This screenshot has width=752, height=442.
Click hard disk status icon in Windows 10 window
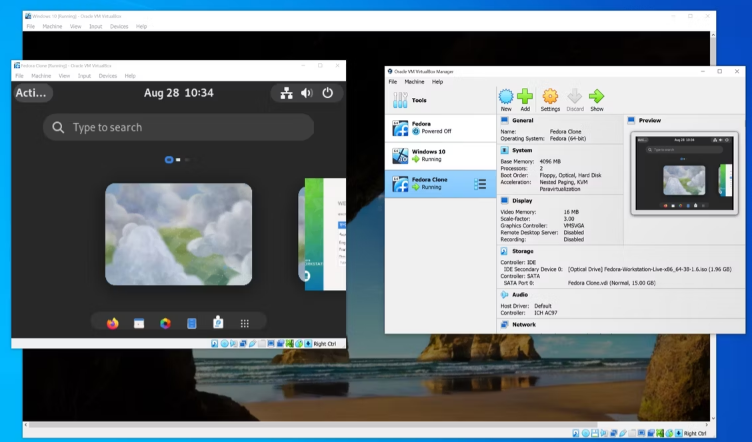576,433
